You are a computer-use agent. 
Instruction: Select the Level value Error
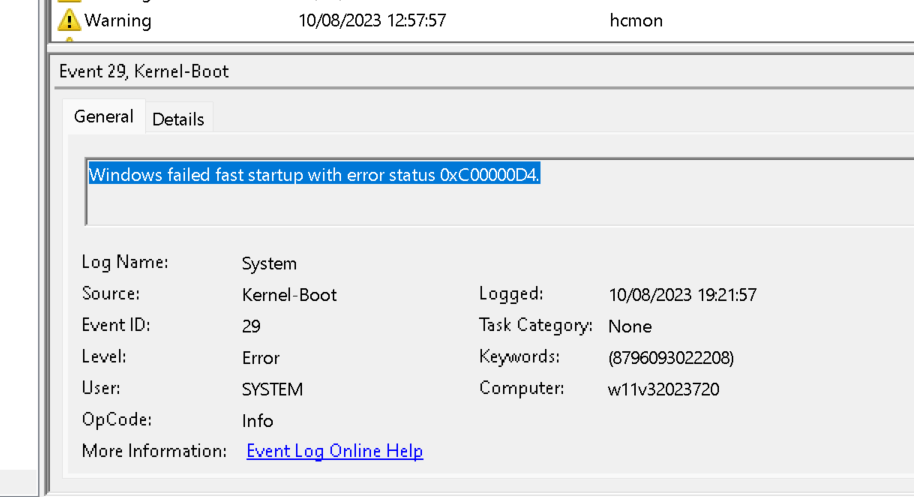coord(261,358)
